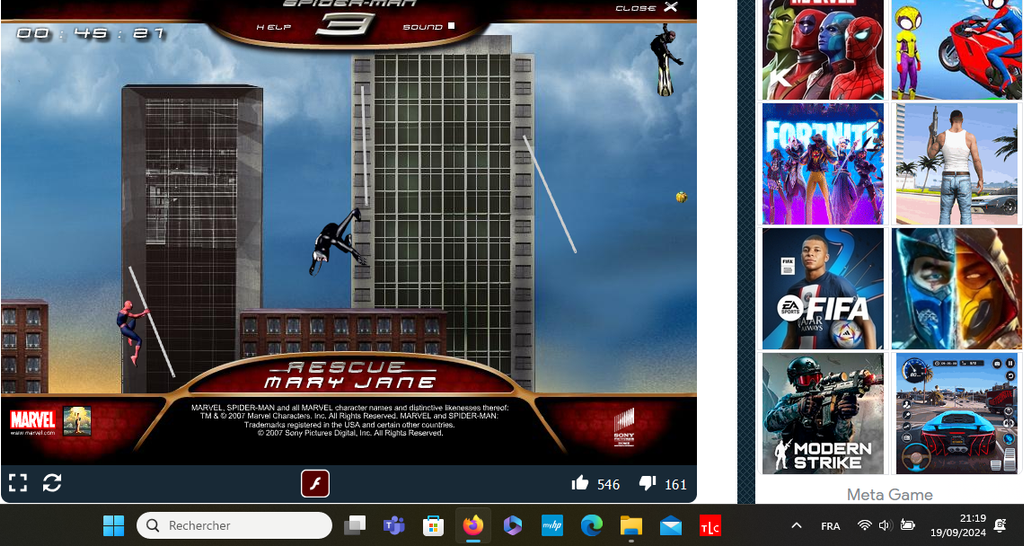Toggle the game sound checkbox
The height and width of the screenshot is (546, 1024).
click(x=451, y=27)
